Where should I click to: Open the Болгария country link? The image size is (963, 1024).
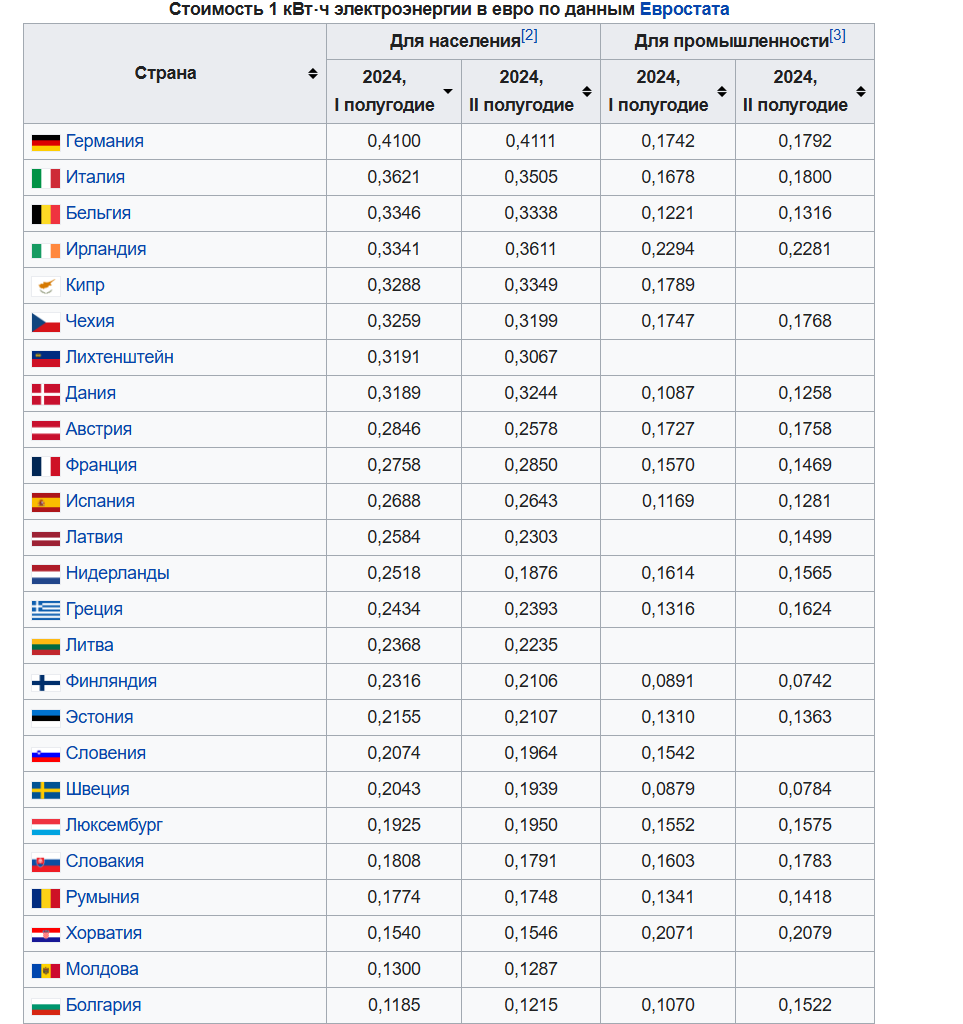tap(103, 1006)
